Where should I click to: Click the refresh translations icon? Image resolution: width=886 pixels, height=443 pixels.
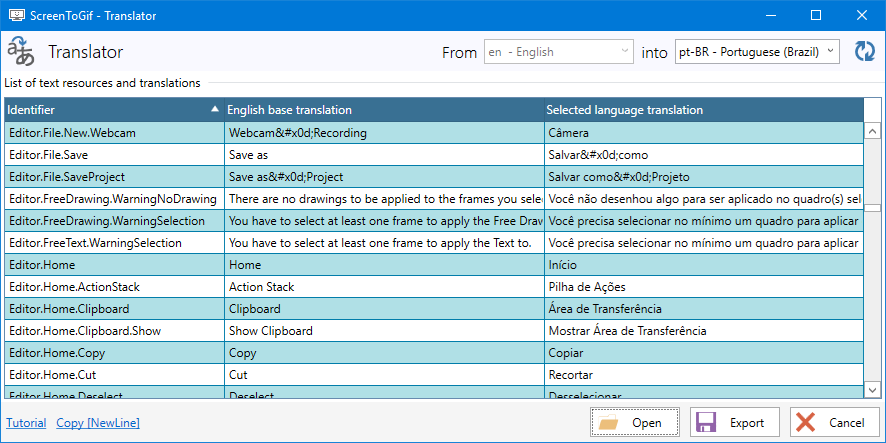pyautogui.click(x=864, y=51)
